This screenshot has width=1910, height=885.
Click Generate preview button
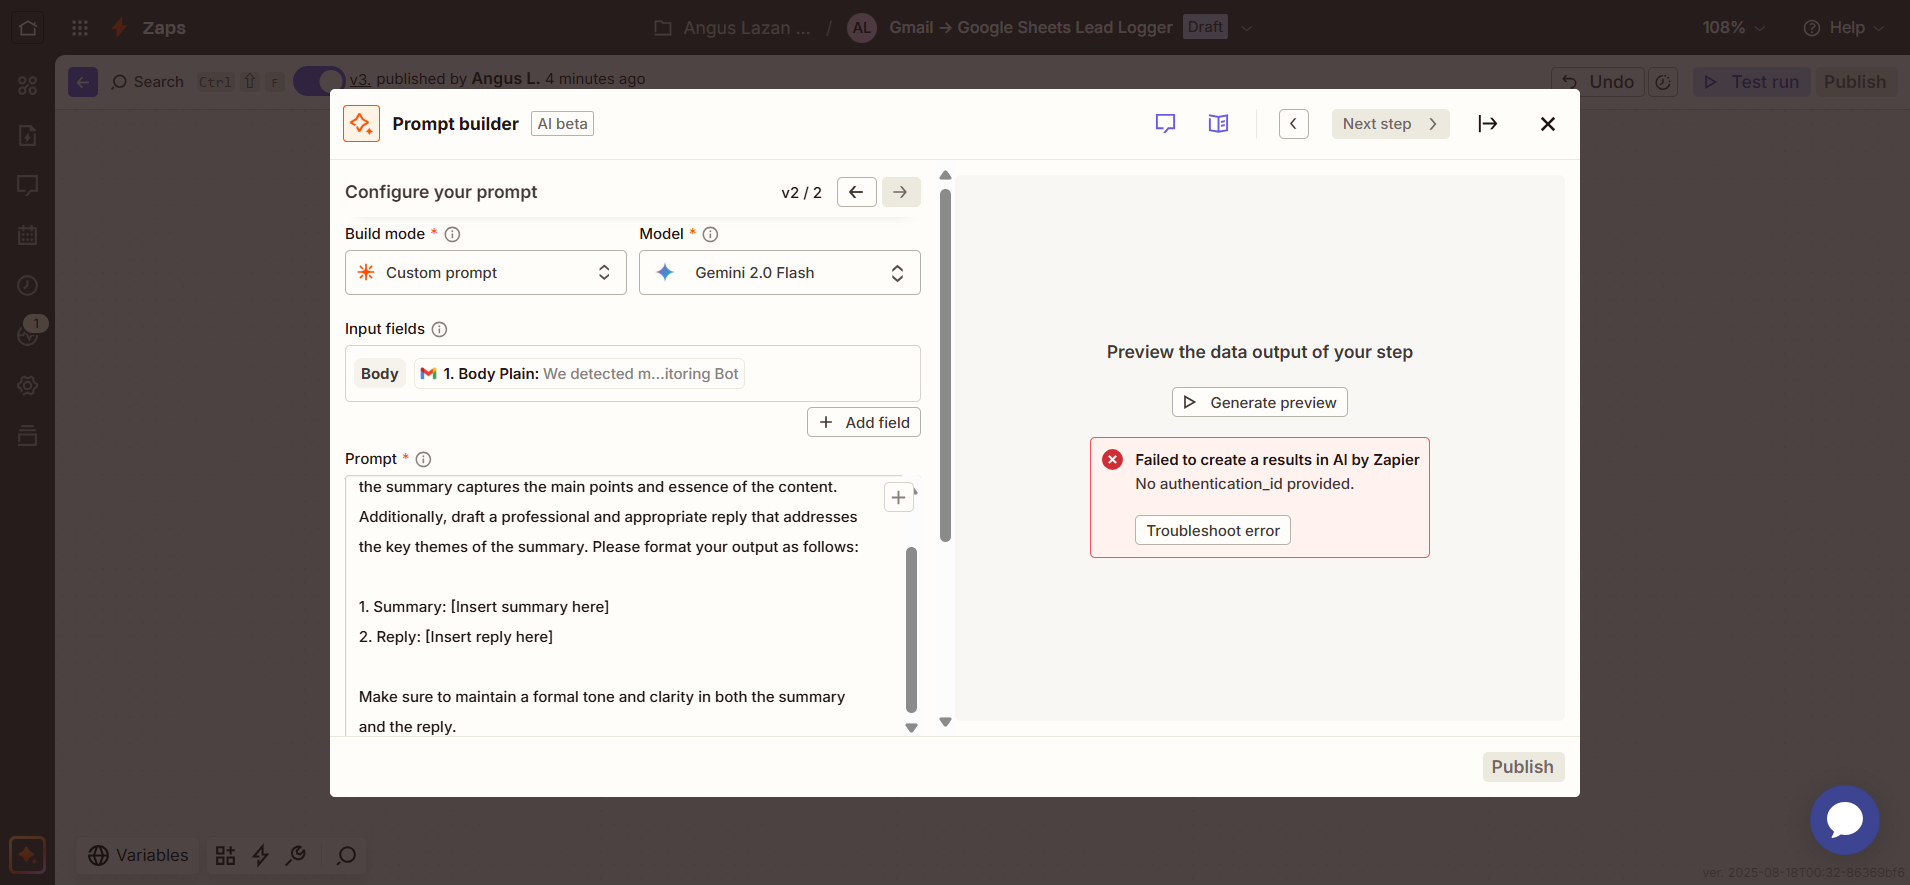coord(1260,402)
